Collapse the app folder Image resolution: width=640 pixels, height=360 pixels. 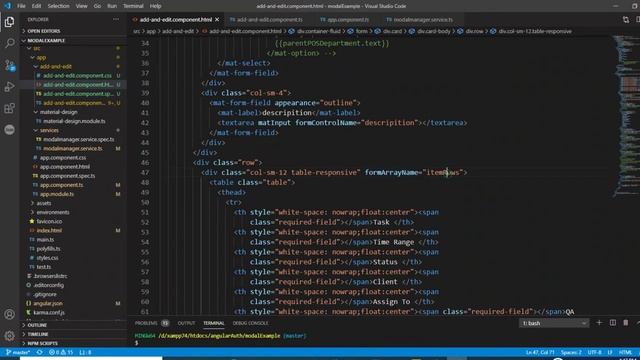tap(41, 58)
